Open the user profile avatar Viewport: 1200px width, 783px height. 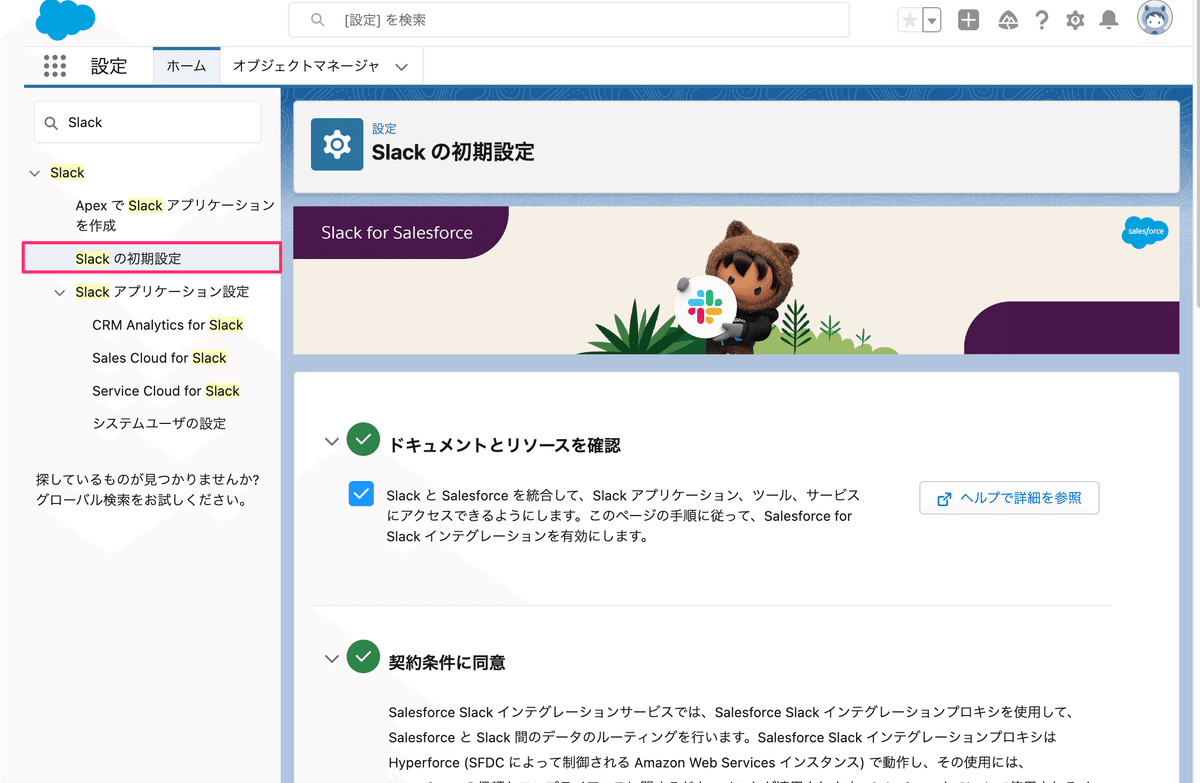point(1155,19)
